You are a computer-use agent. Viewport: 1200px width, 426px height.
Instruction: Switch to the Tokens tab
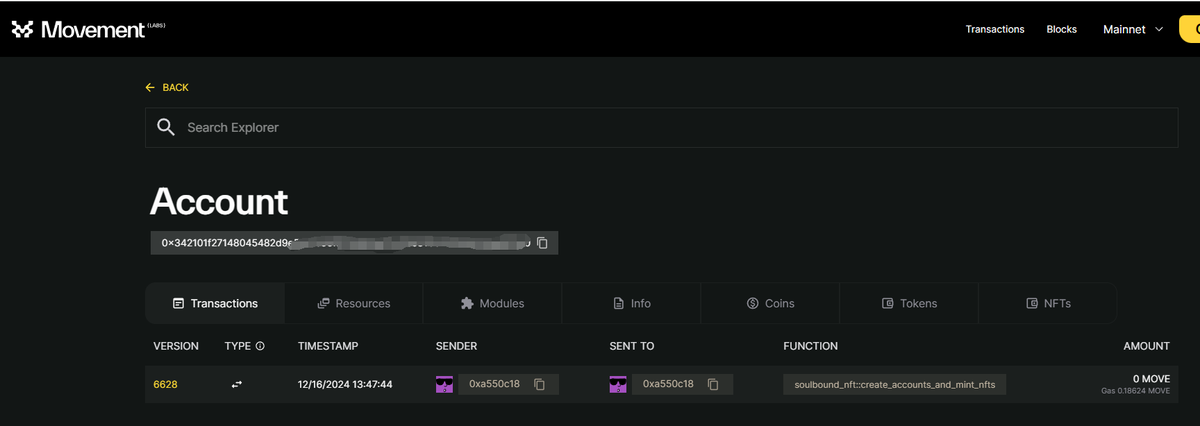(909, 303)
